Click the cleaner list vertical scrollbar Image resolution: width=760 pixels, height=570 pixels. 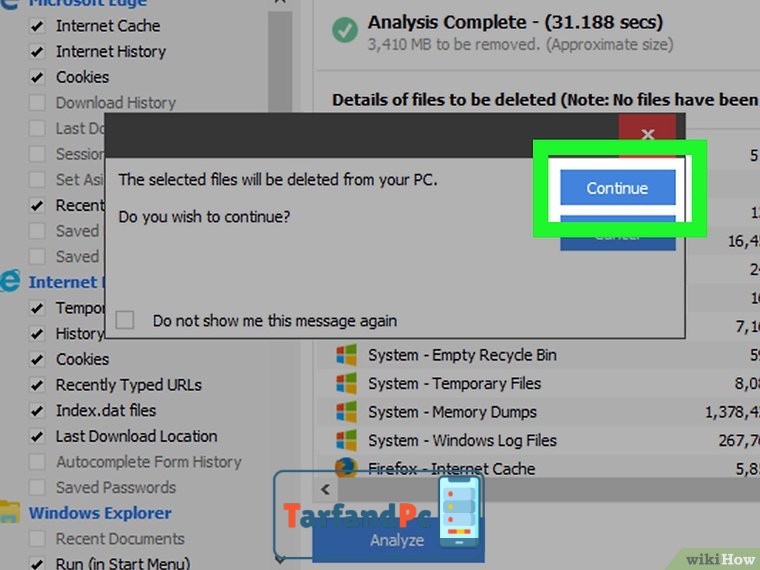pyautogui.click(x=280, y=63)
